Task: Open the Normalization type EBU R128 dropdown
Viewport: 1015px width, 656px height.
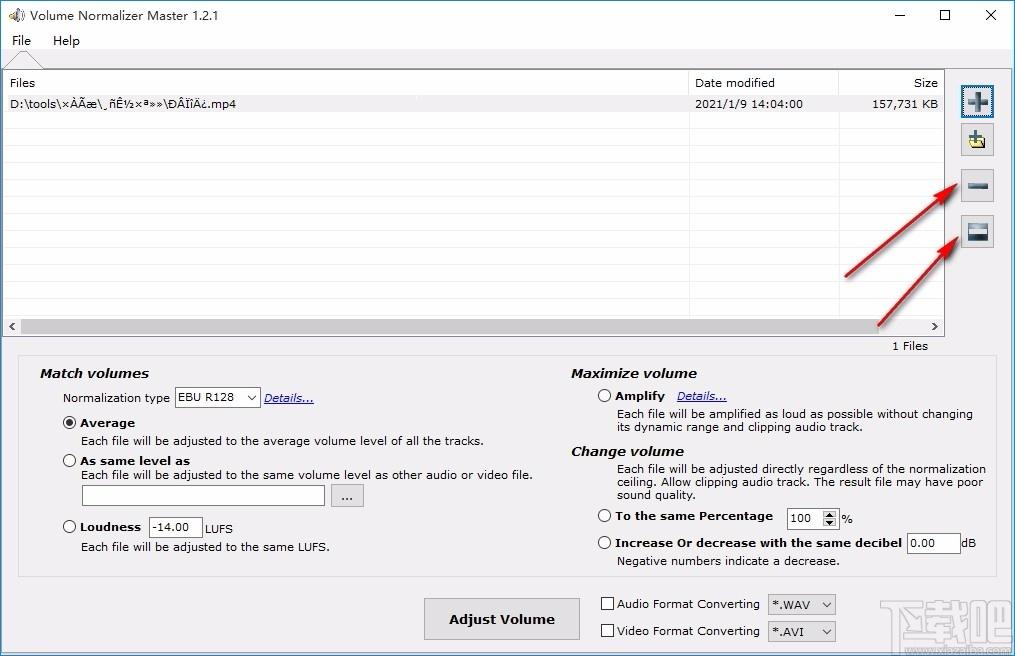Action: (x=218, y=397)
